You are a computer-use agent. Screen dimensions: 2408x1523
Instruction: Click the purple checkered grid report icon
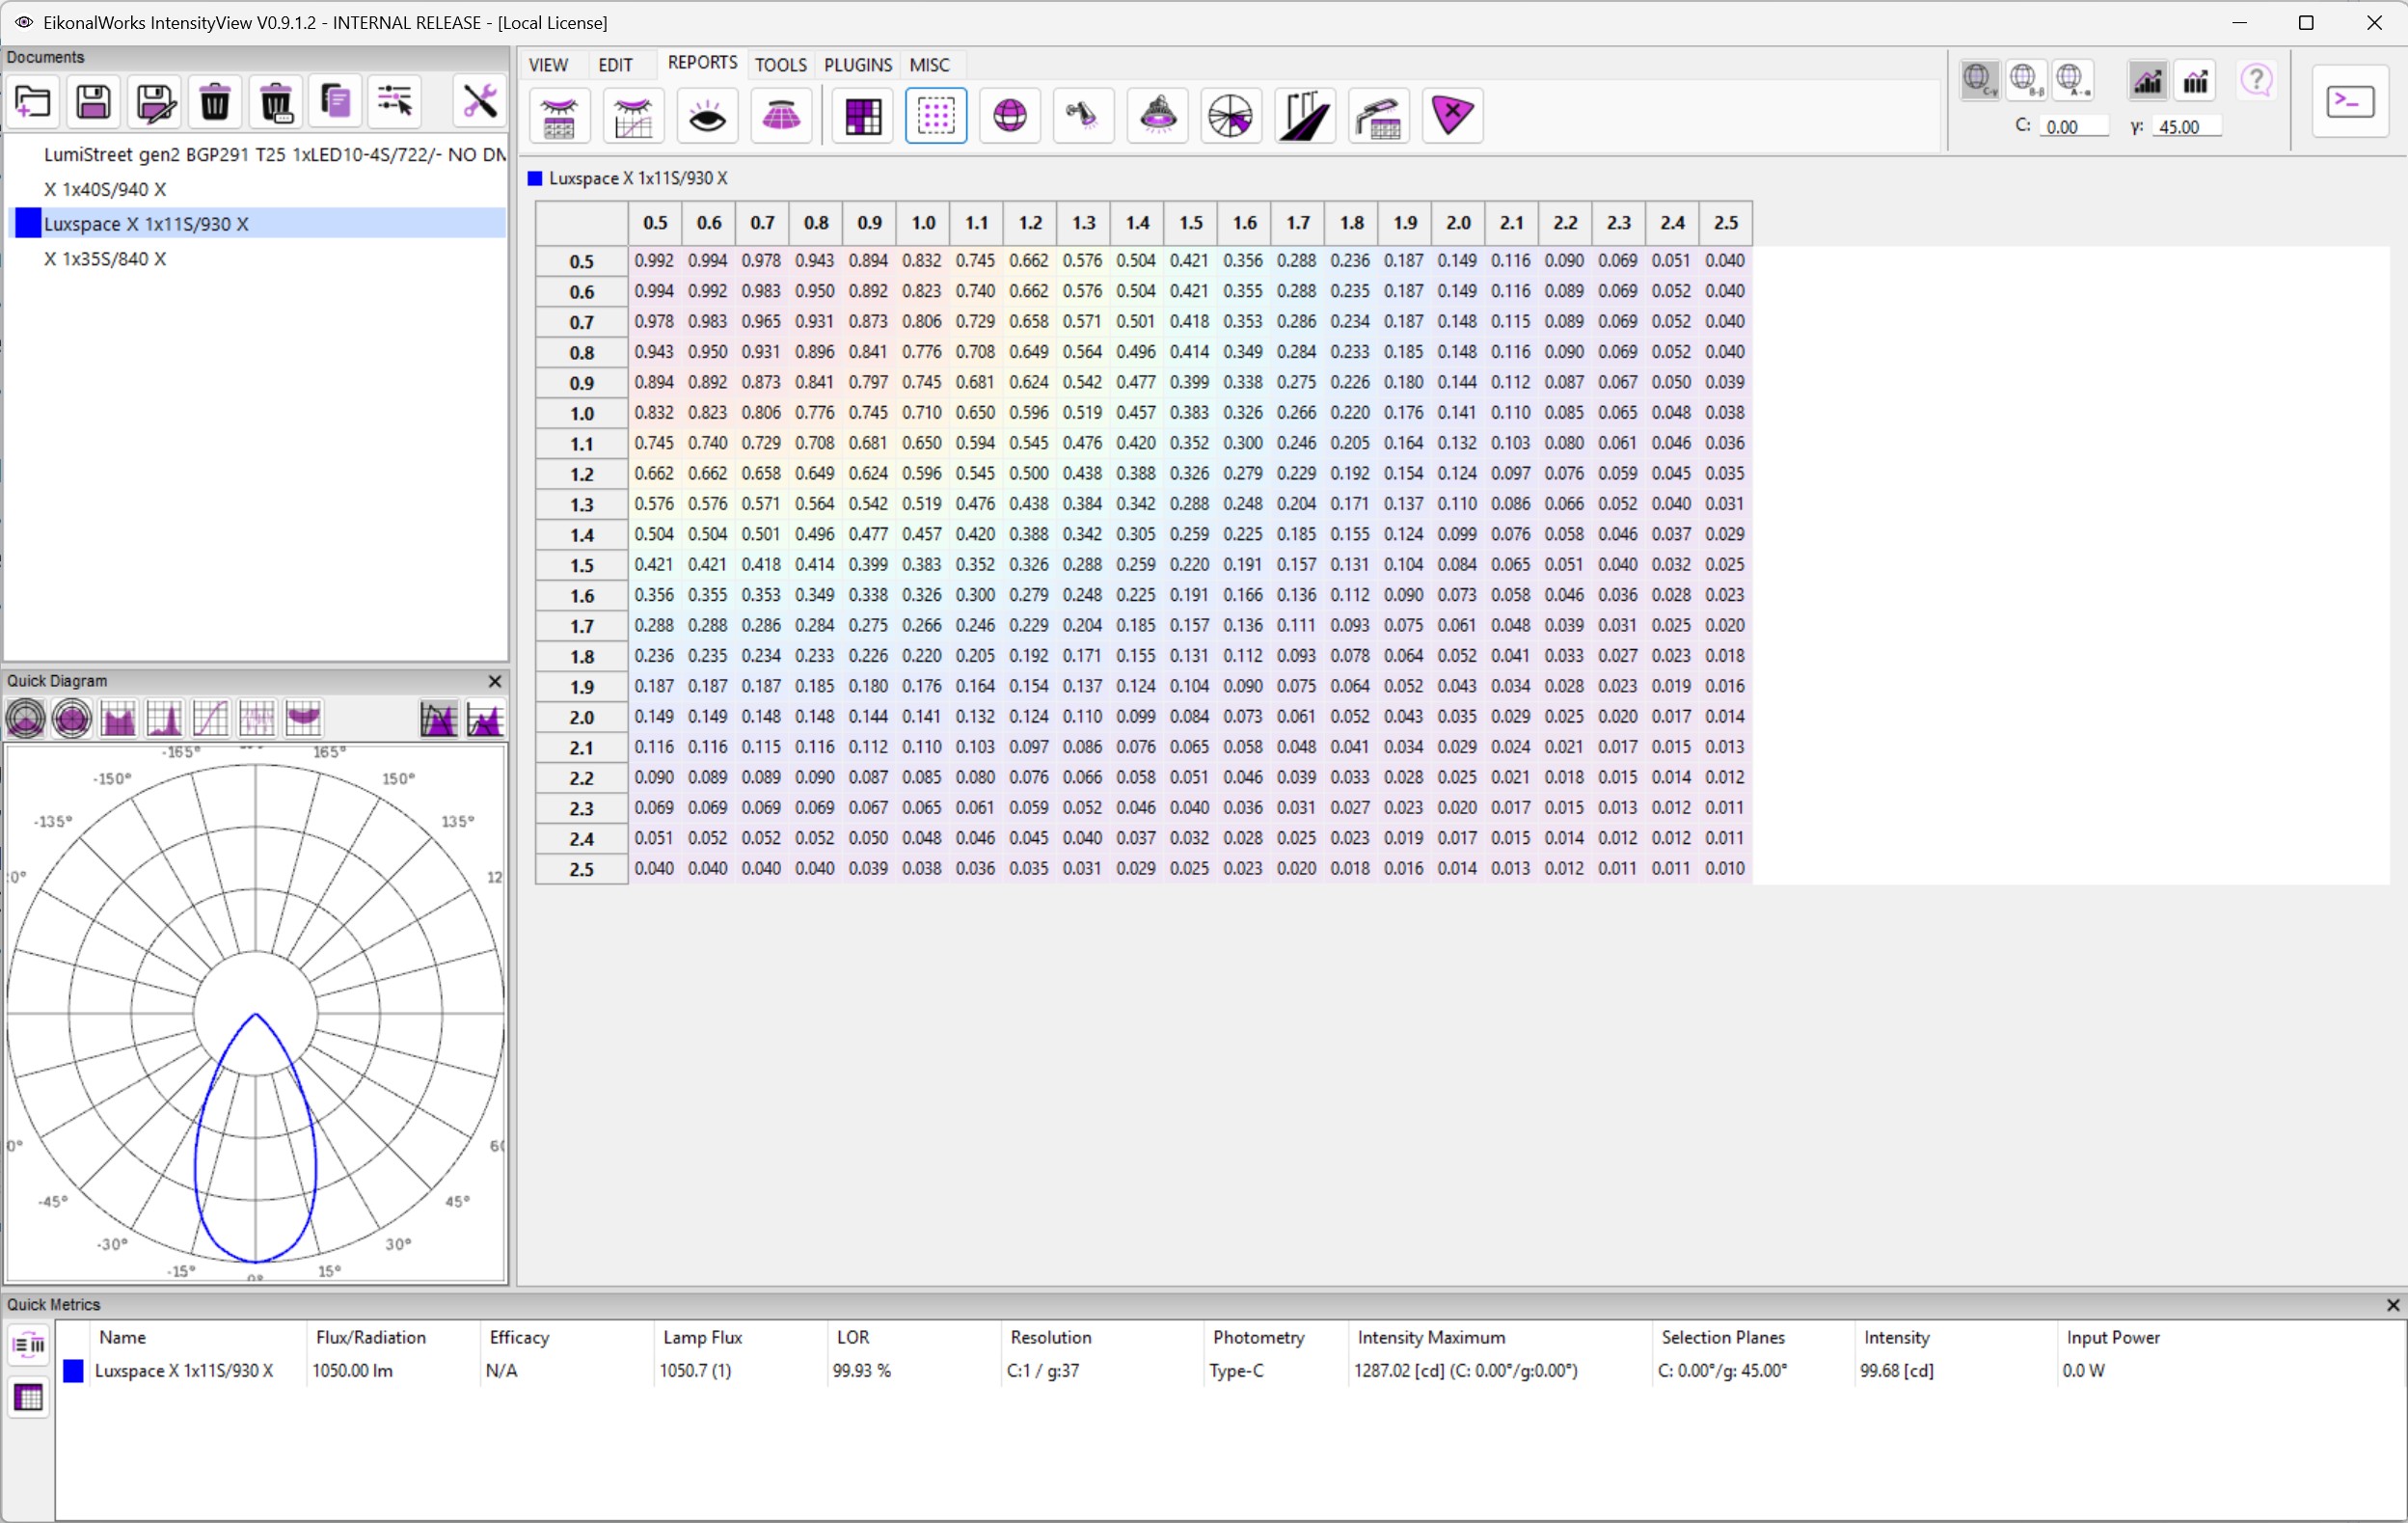click(862, 116)
